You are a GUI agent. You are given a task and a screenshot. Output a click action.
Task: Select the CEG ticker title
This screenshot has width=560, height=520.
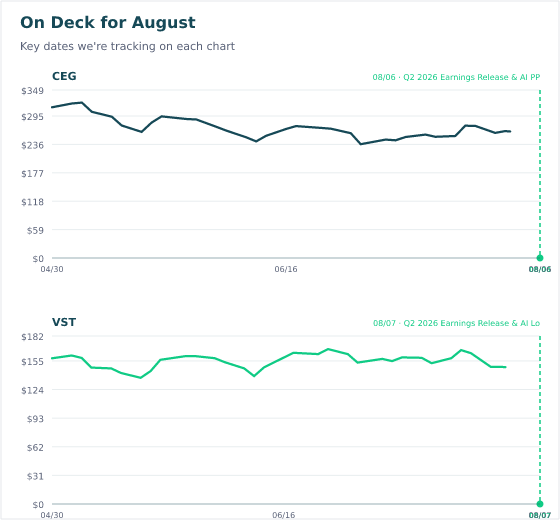click(x=64, y=76)
